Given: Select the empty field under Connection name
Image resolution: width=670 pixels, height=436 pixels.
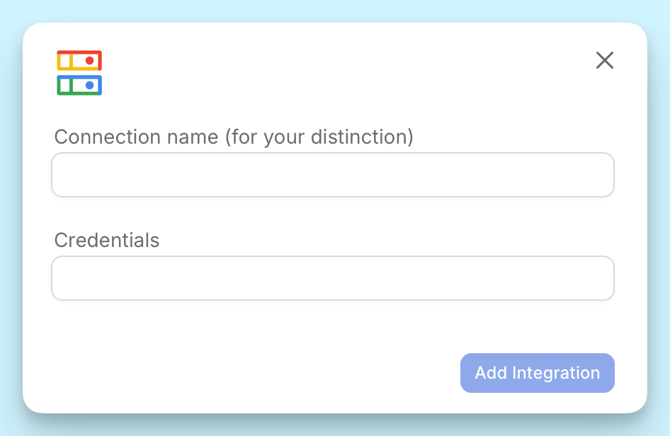Looking at the screenshot, I should click(332, 175).
